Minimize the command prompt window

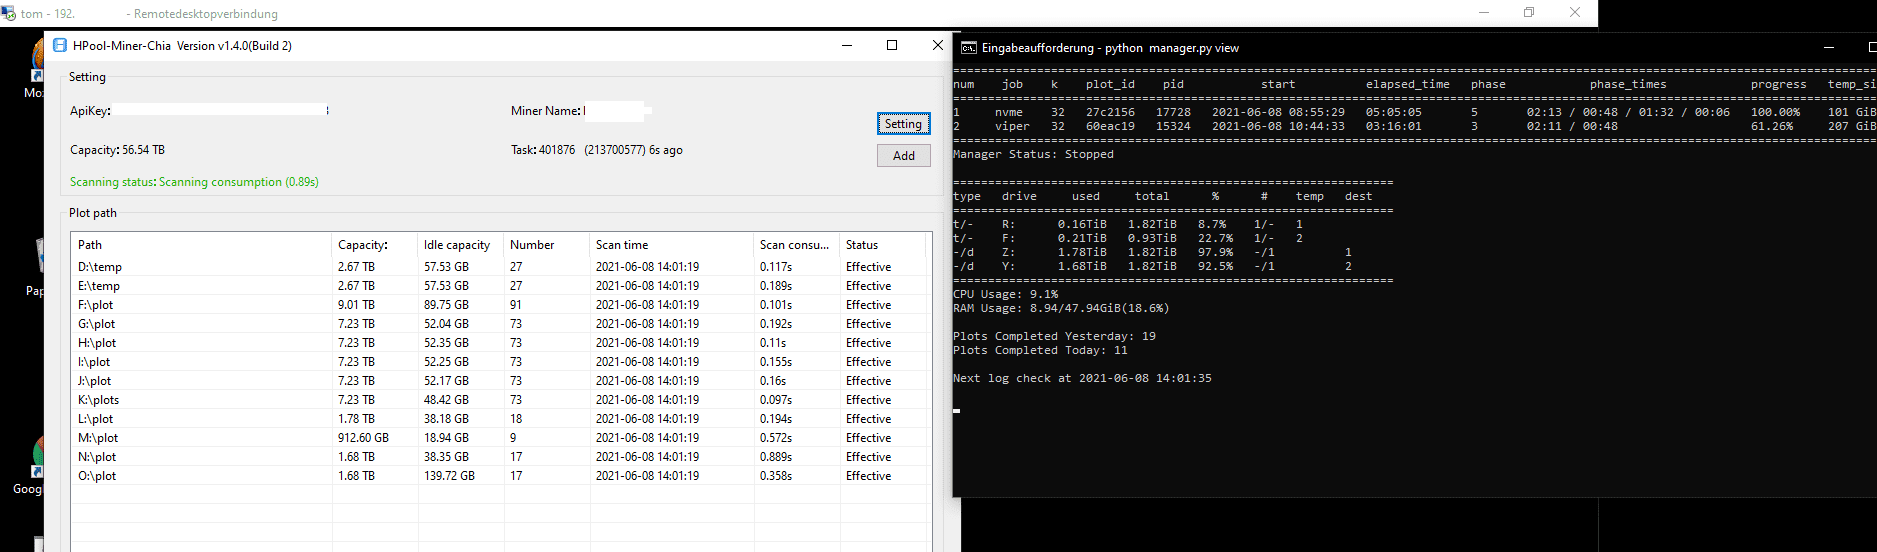pyautogui.click(x=1829, y=47)
